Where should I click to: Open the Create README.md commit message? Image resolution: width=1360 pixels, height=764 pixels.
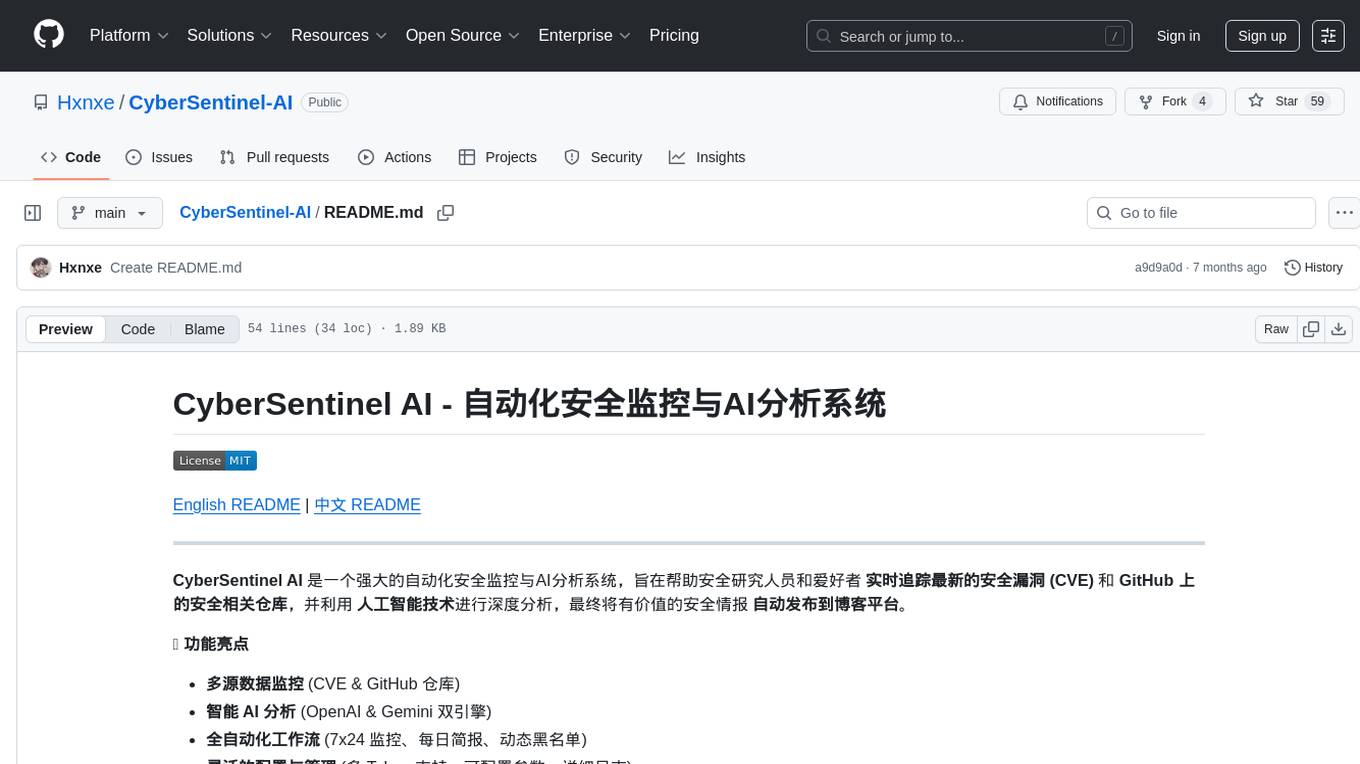[x=176, y=268]
